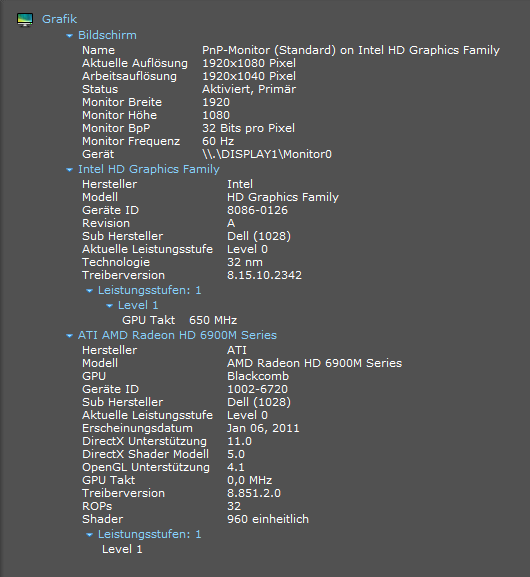Collapse Intel Leistungsstufen: 1 arrow
Screen dimensions: 530x577
89,291
